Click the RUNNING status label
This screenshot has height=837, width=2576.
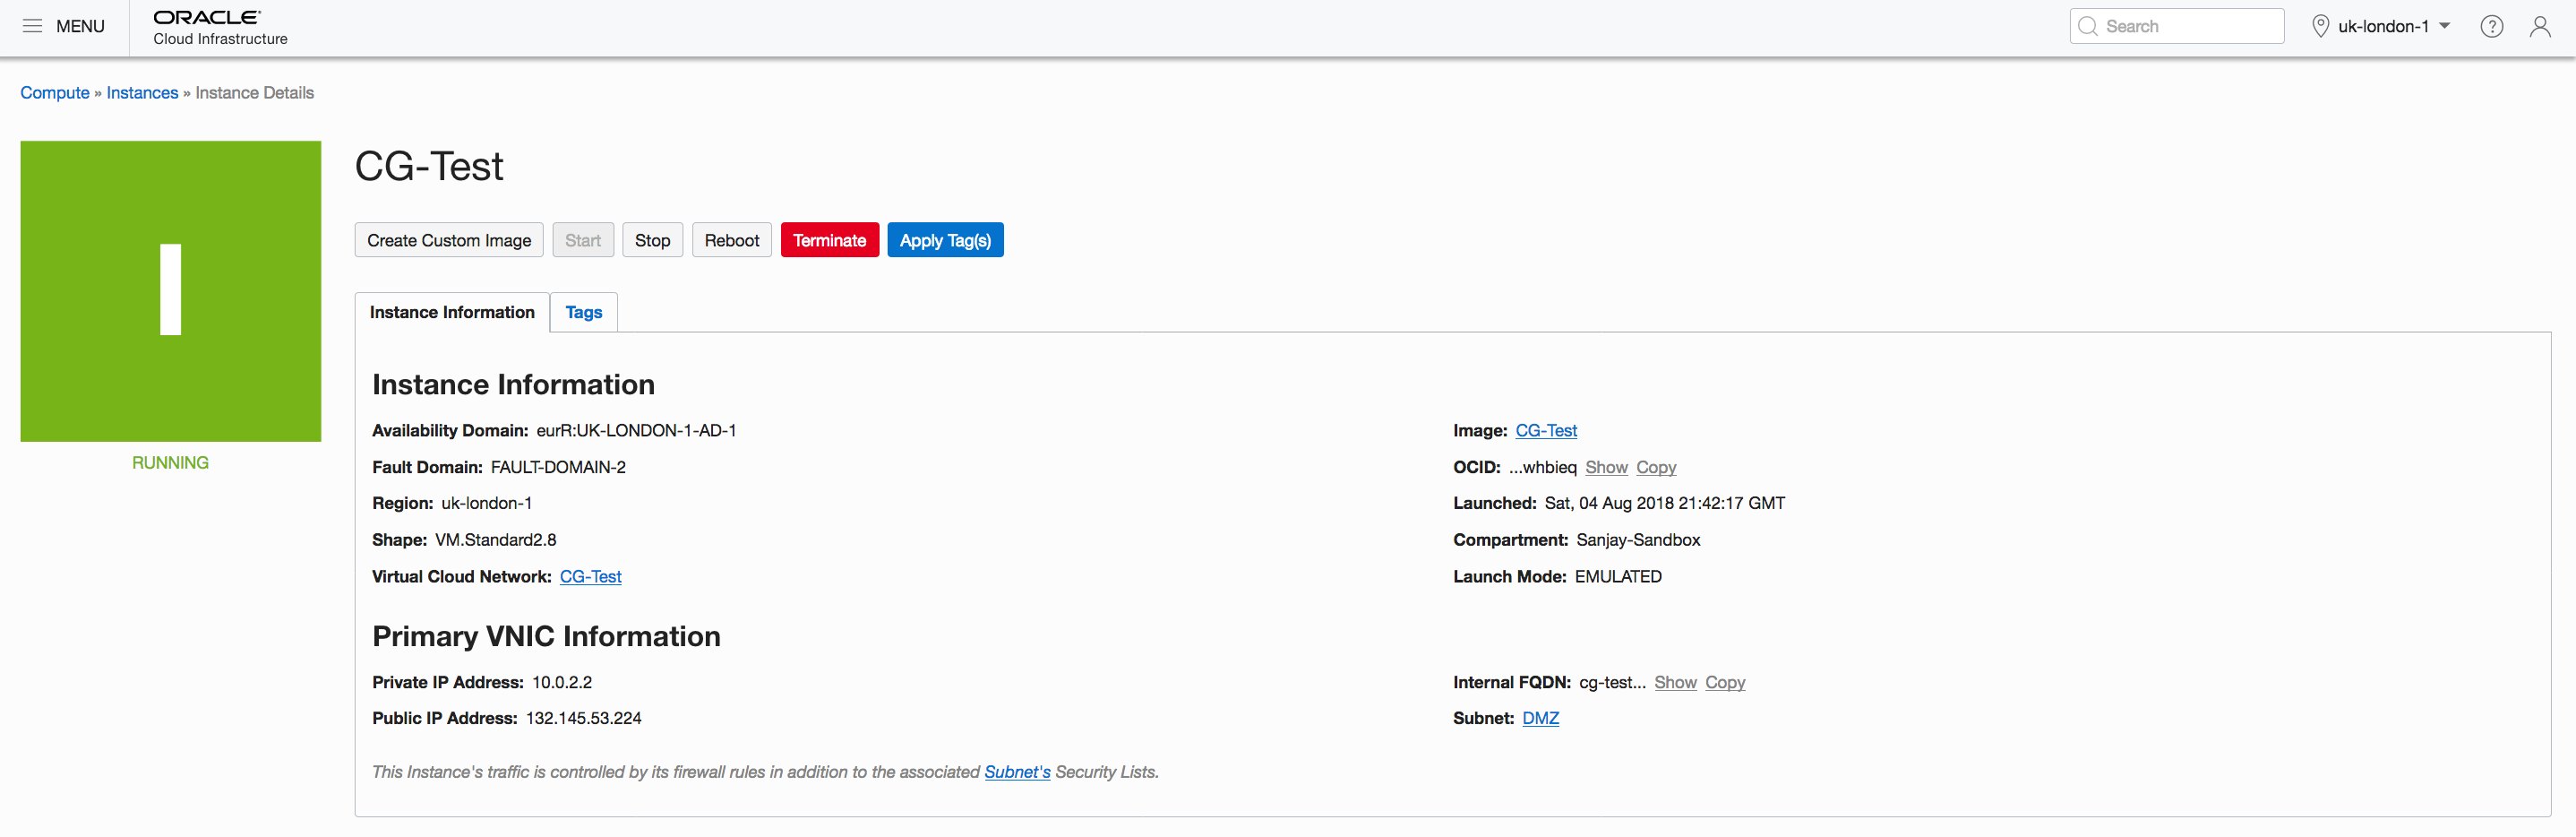171,463
